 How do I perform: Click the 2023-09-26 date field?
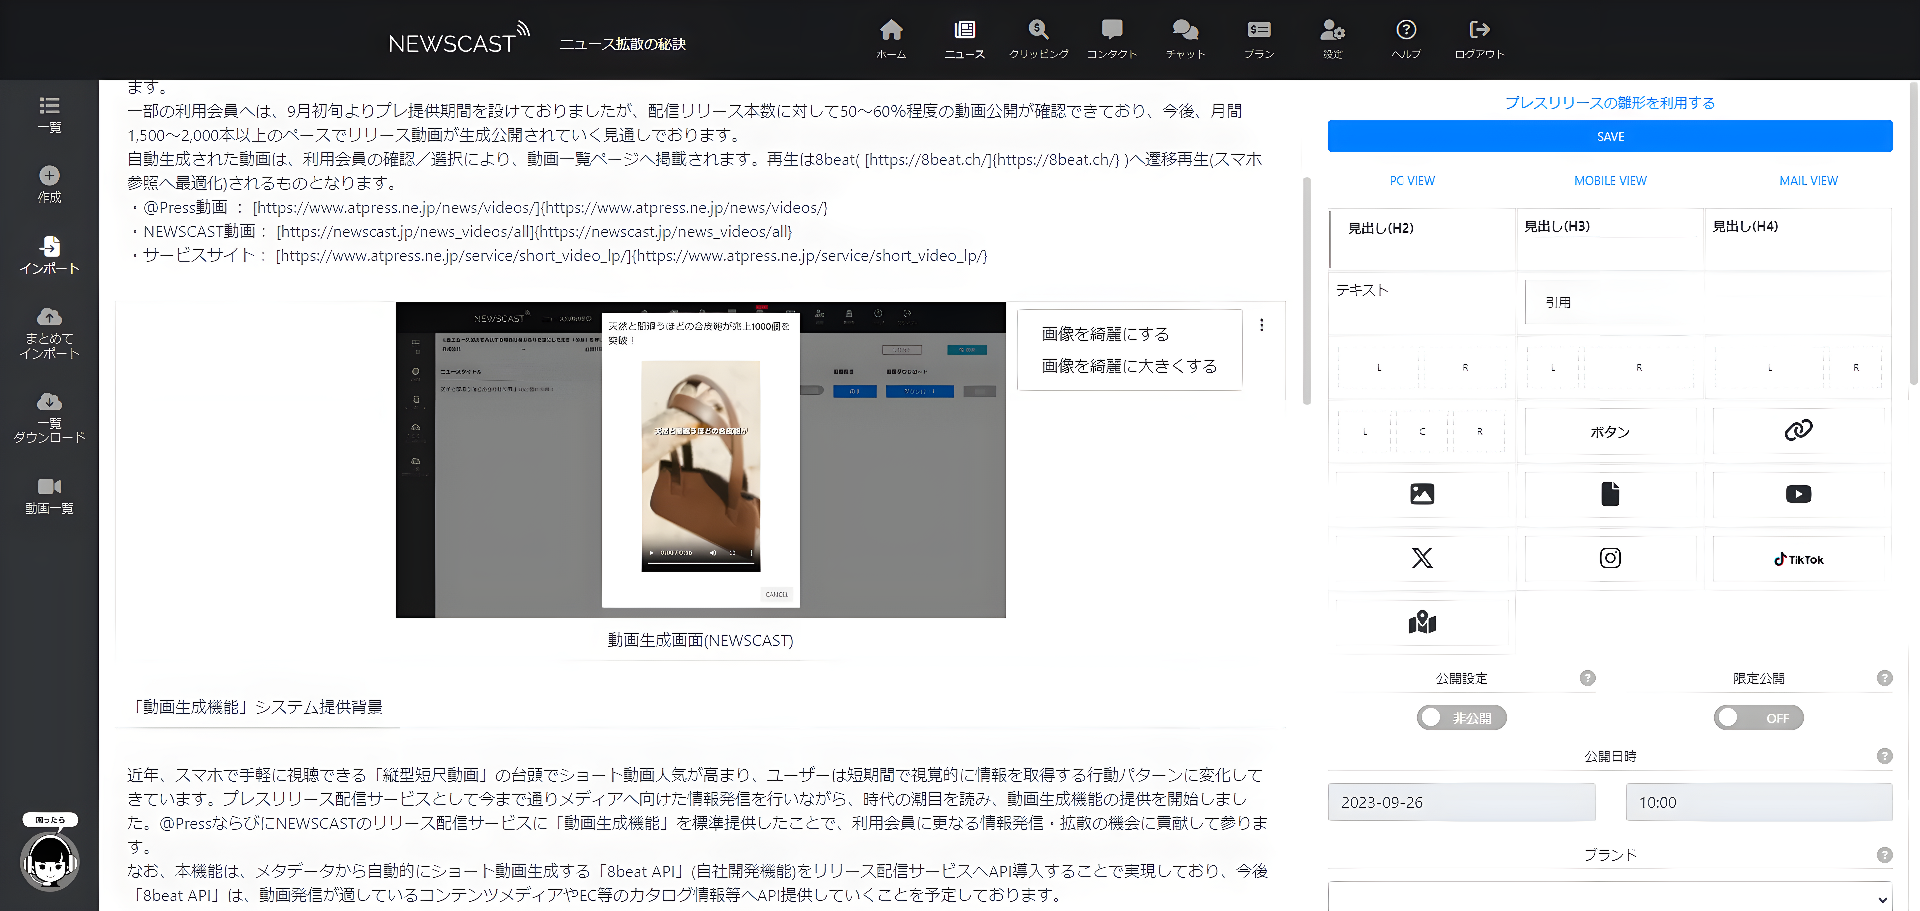(1461, 801)
